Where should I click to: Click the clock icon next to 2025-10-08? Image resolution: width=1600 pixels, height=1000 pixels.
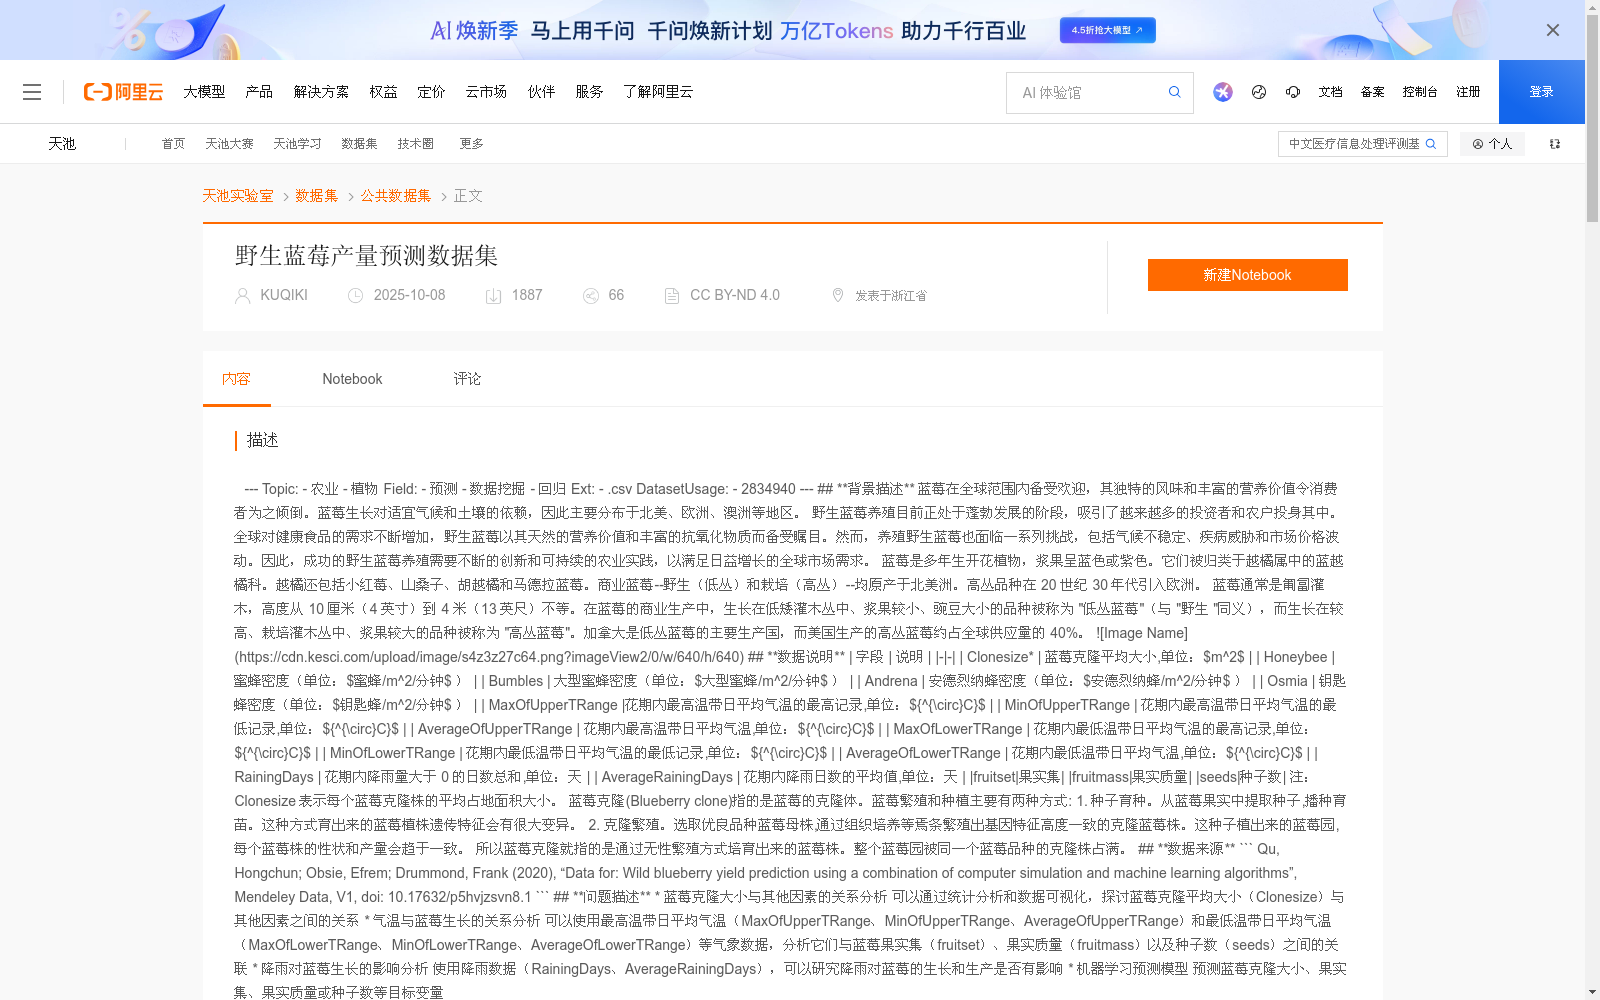[x=355, y=296]
